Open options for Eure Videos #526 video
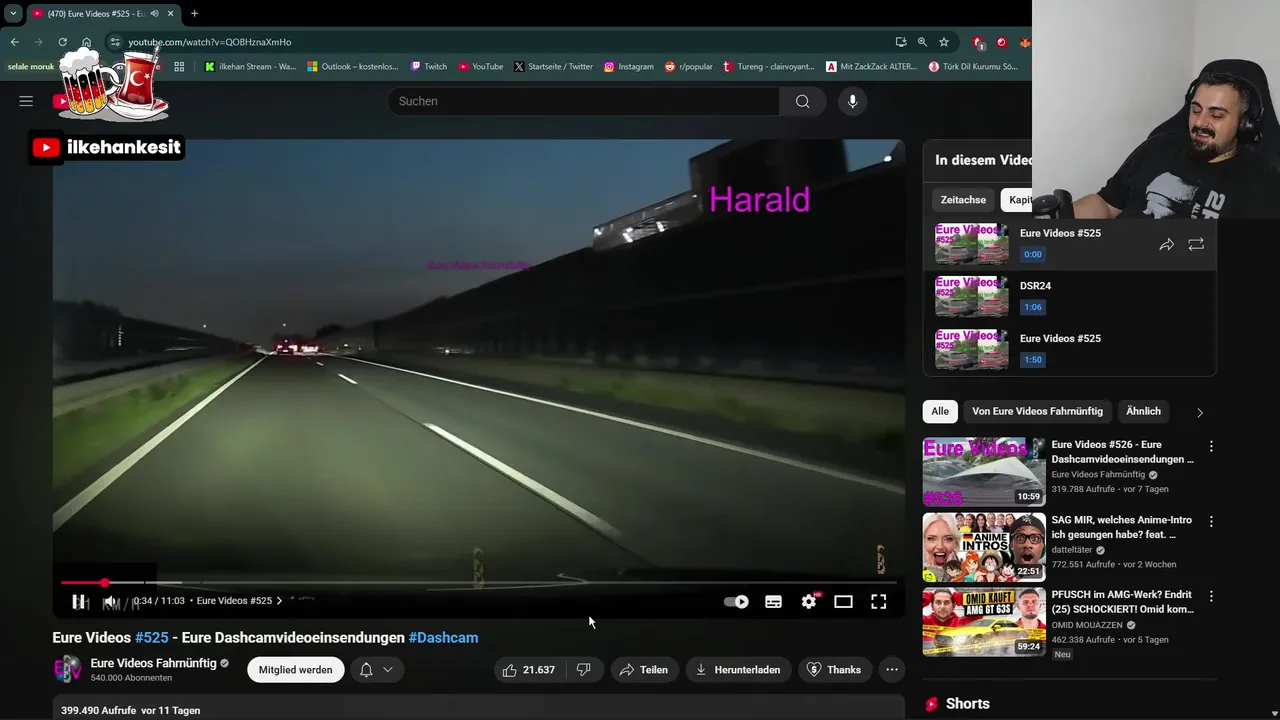 (x=1211, y=446)
